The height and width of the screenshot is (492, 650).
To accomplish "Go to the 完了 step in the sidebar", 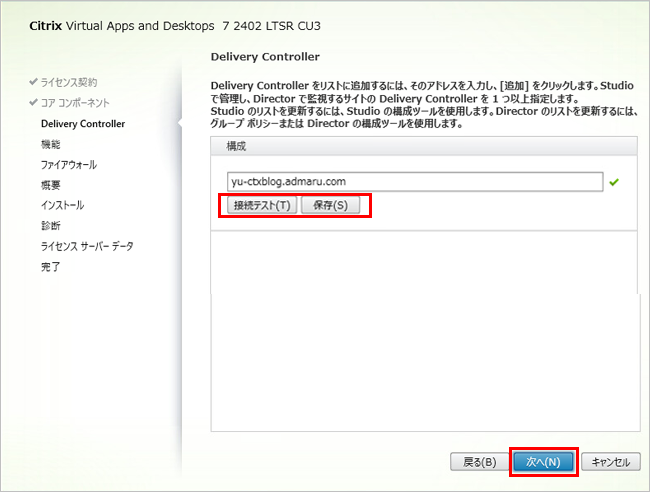I will (51, 267).
